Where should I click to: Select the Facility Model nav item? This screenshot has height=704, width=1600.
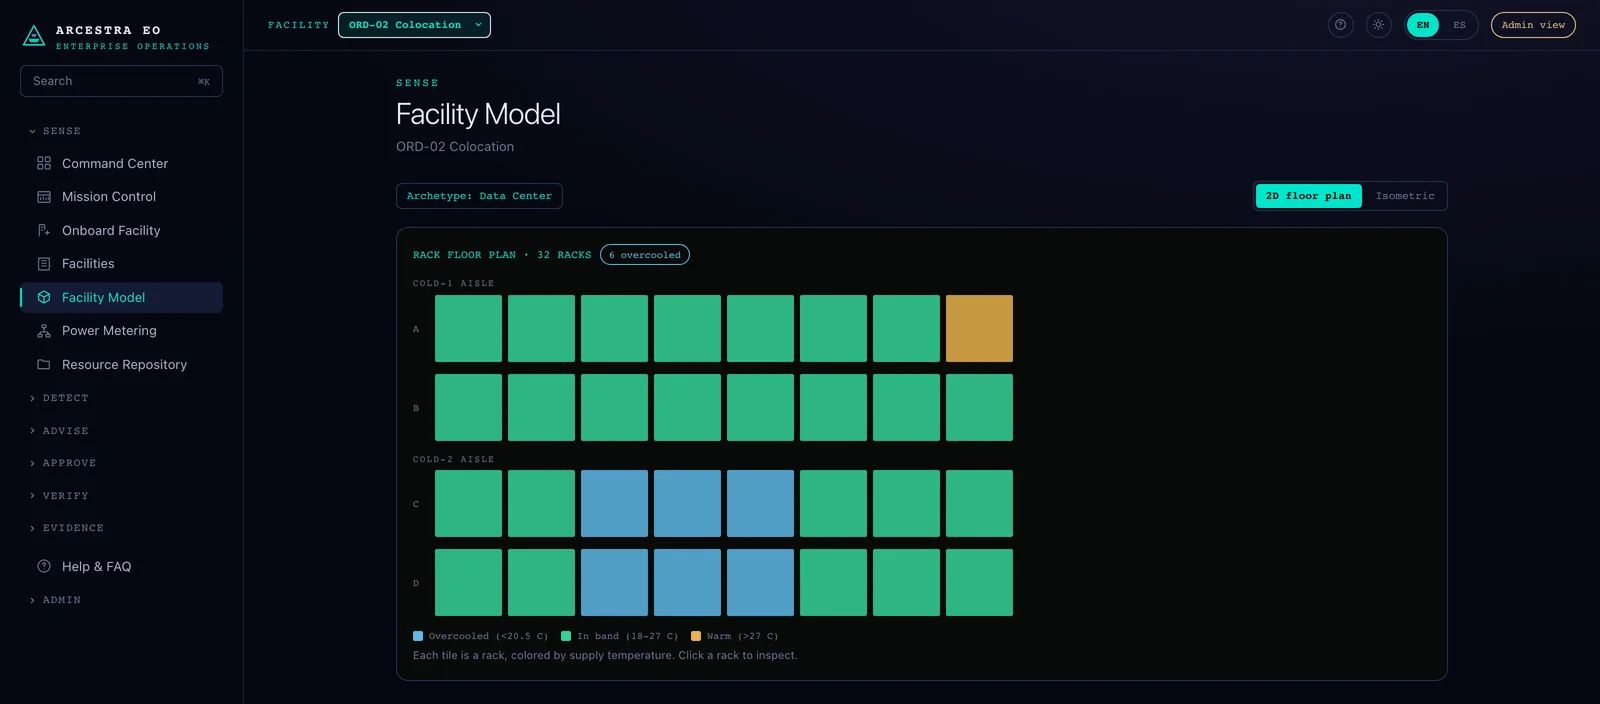click(121, 297)
